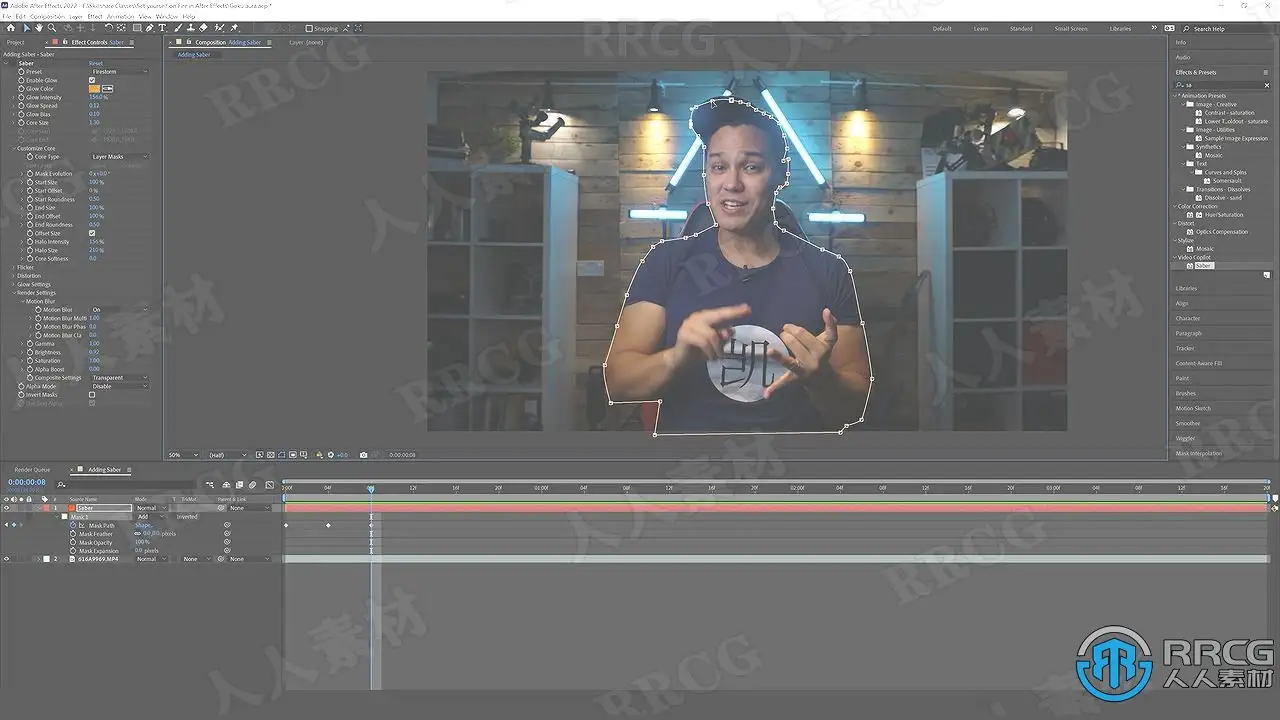The height and width of the screenshot is (720, 1280).
Task: Select the Rotation tool
Action: tap(109, 28)
